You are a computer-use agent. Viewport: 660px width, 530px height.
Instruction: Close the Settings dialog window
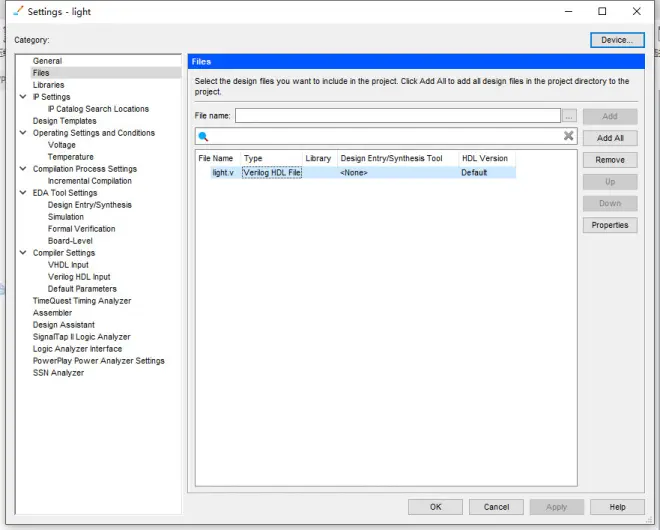[x=636, y=11]
